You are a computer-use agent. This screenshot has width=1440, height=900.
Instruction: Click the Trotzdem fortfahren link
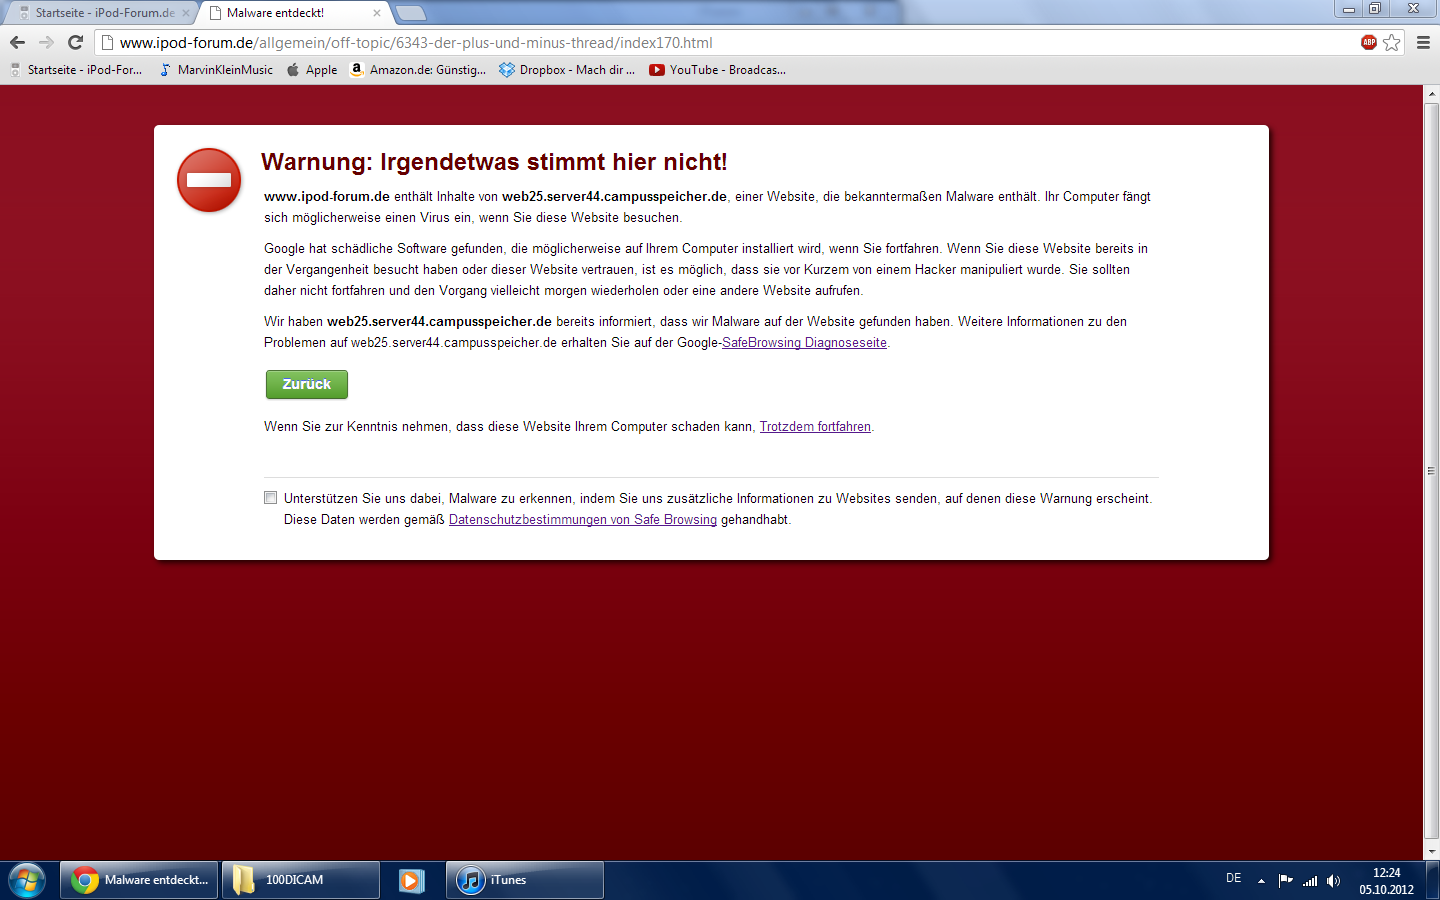tap(815, 427)
